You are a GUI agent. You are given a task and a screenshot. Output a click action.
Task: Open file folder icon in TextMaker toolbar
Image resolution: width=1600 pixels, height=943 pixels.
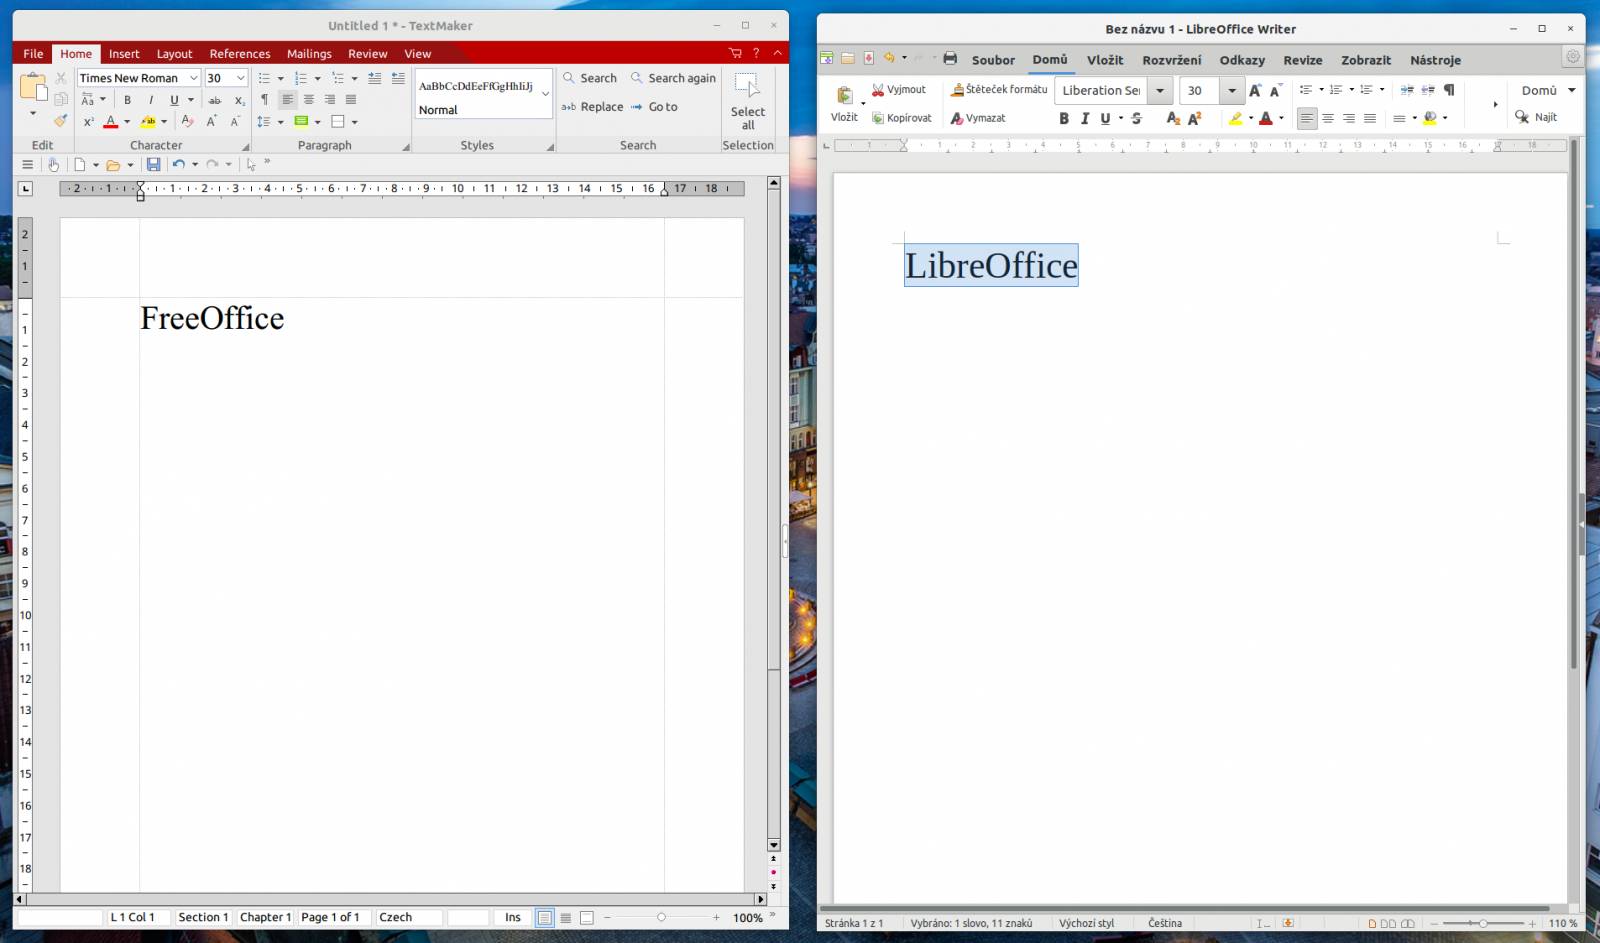click(113, 164)
